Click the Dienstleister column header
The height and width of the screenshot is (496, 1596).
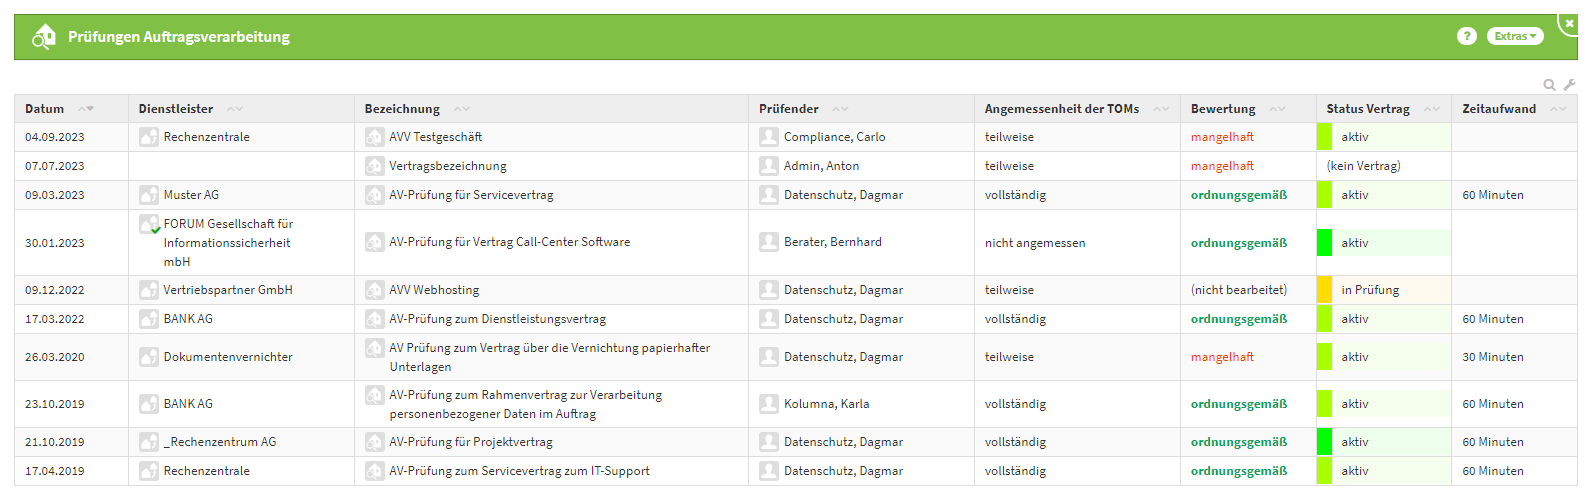coord(176,109)
